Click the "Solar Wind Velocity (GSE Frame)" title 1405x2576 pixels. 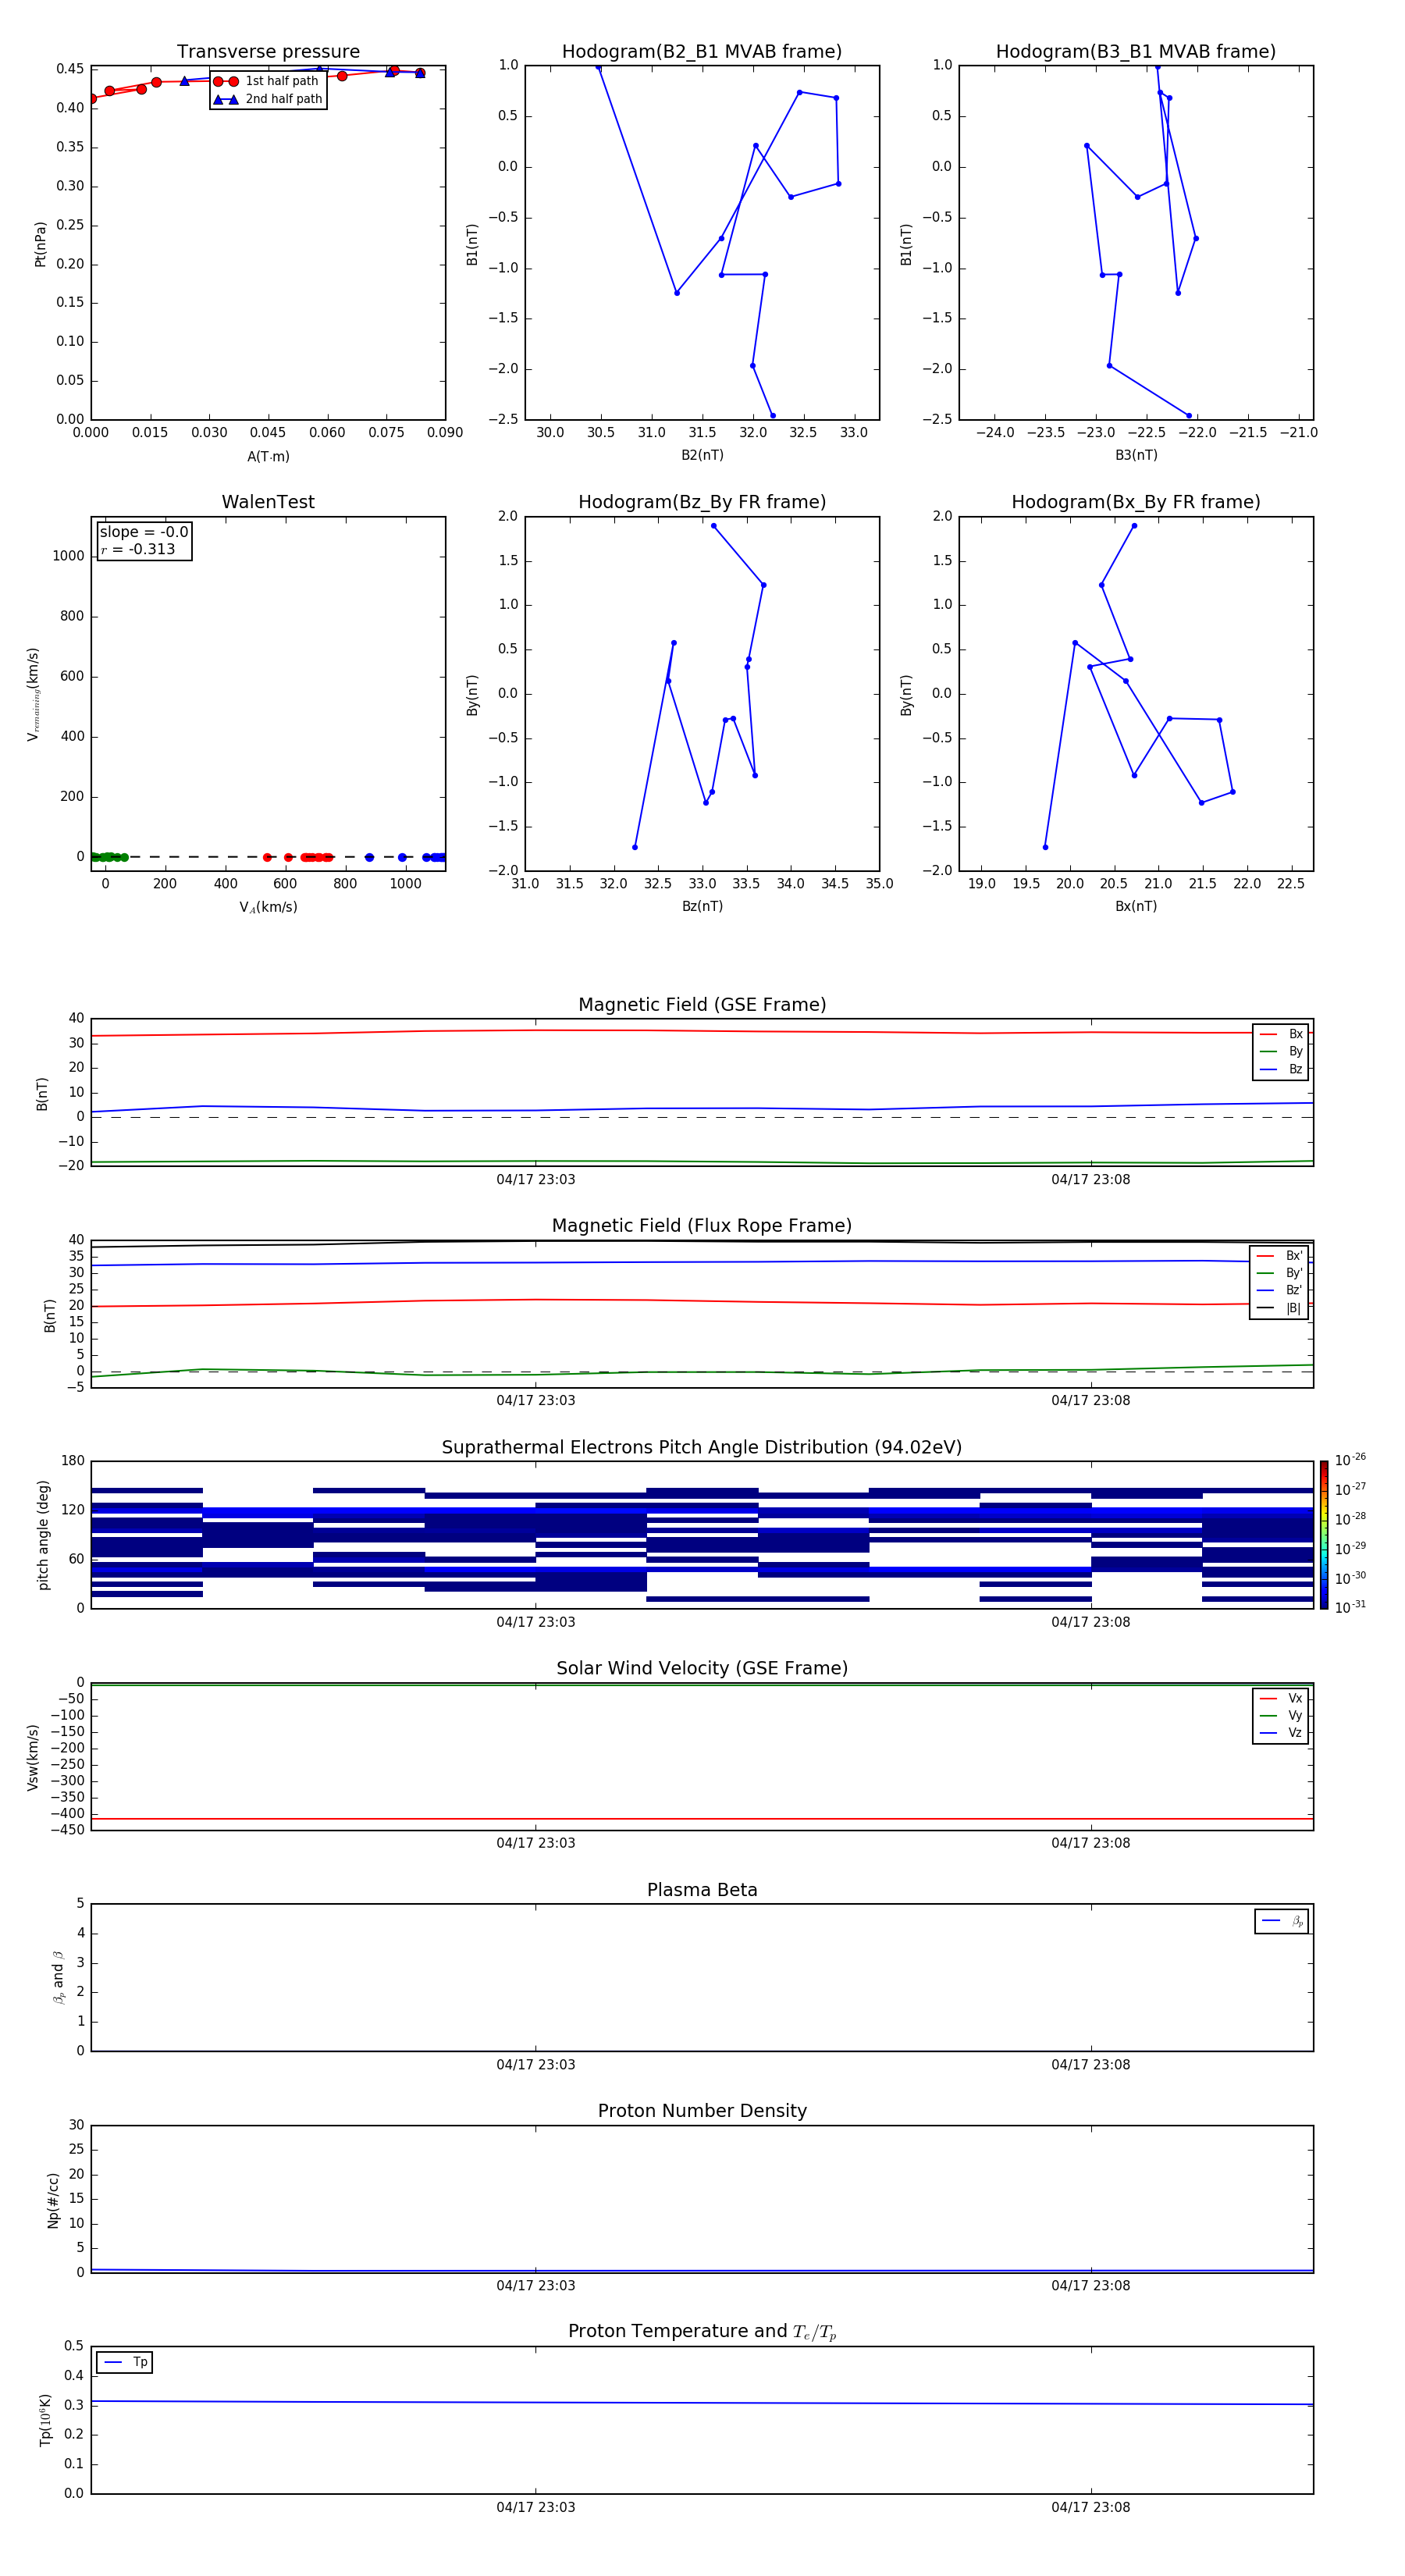(x=702, y=1669)
